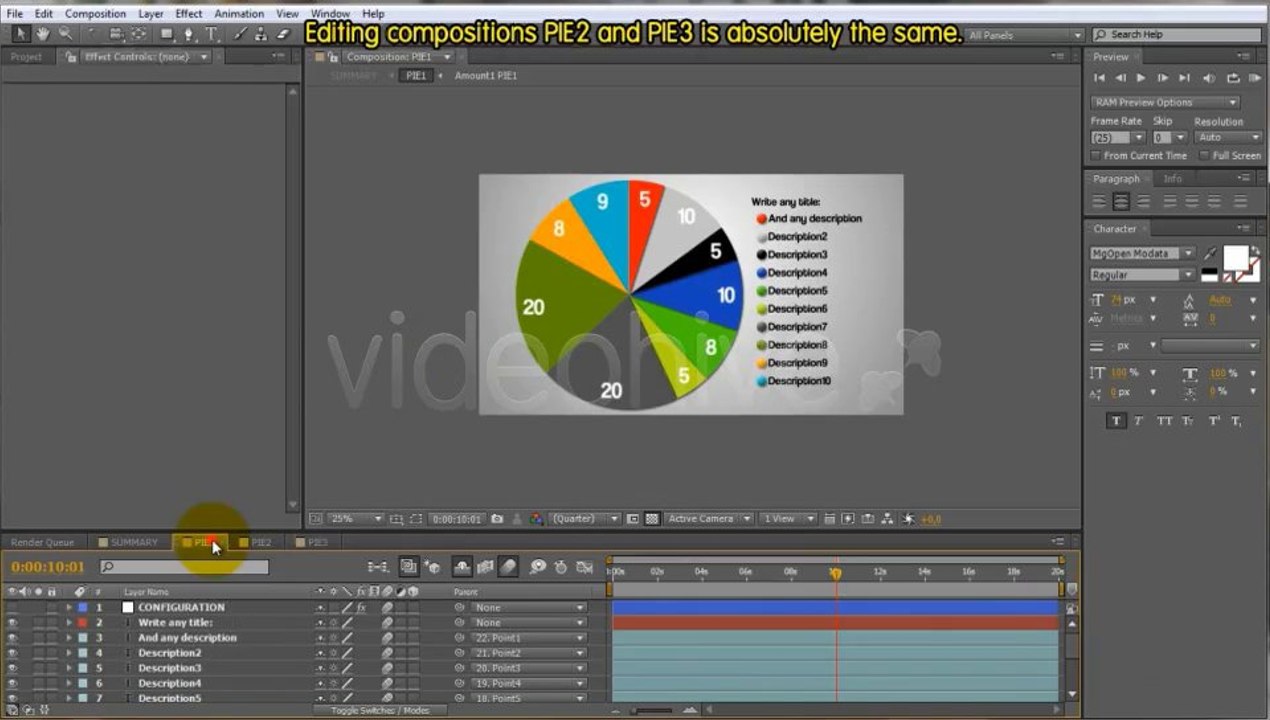This screenshot has height=720, width=1270.
Task: Open parent dropdown showing 22. Point1
Action: [x=529, y=638]
